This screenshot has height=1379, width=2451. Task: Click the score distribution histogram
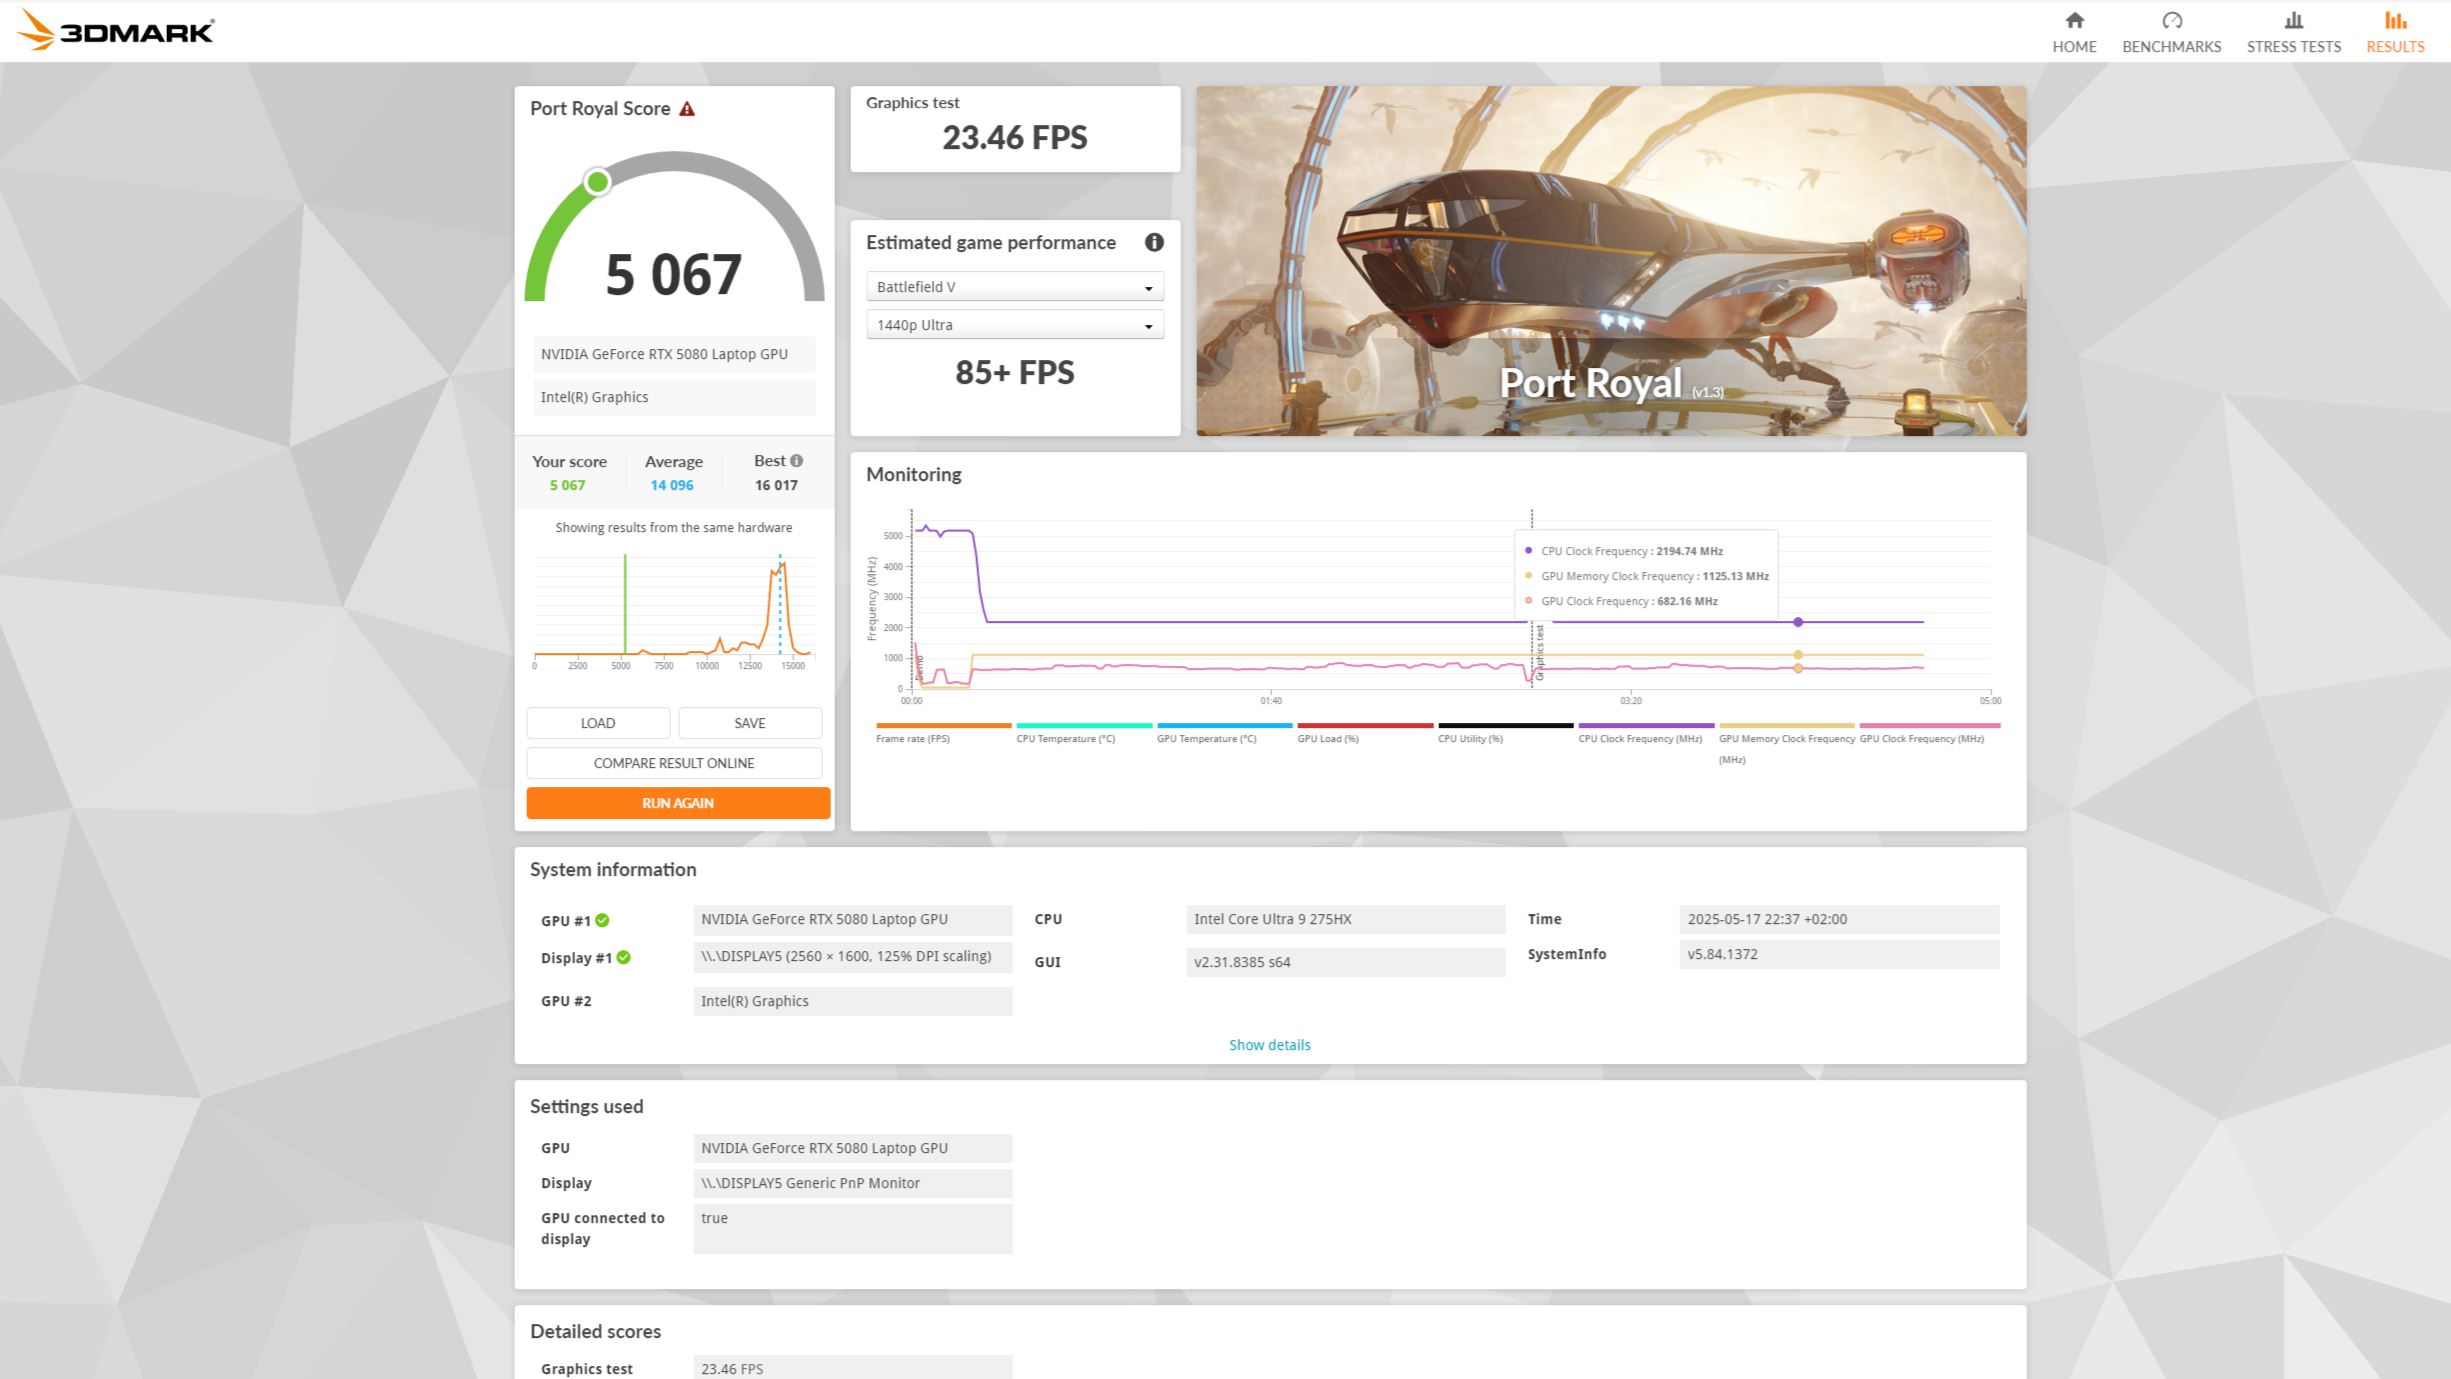coord(674,610)
